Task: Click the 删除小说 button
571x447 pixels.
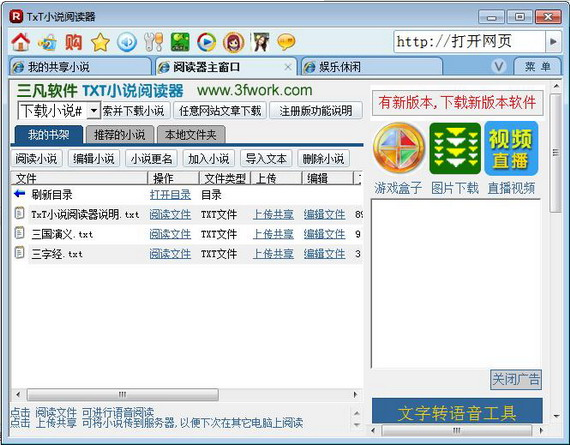Action: point(323,159)
